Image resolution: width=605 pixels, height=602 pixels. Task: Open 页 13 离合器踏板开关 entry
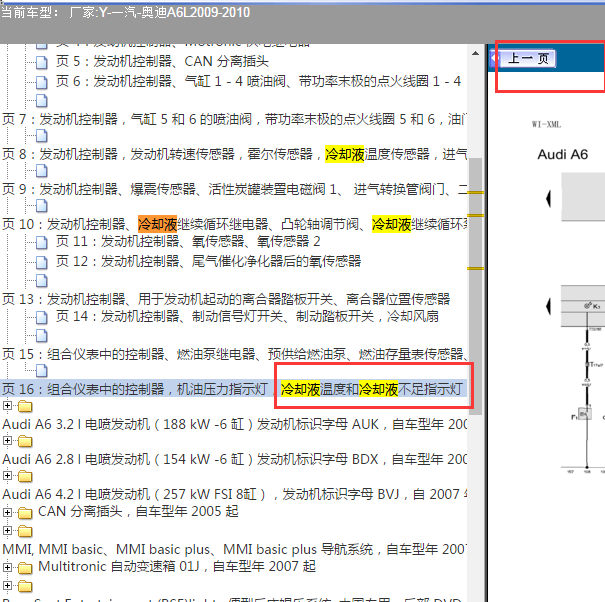click(x=226, y=299)
